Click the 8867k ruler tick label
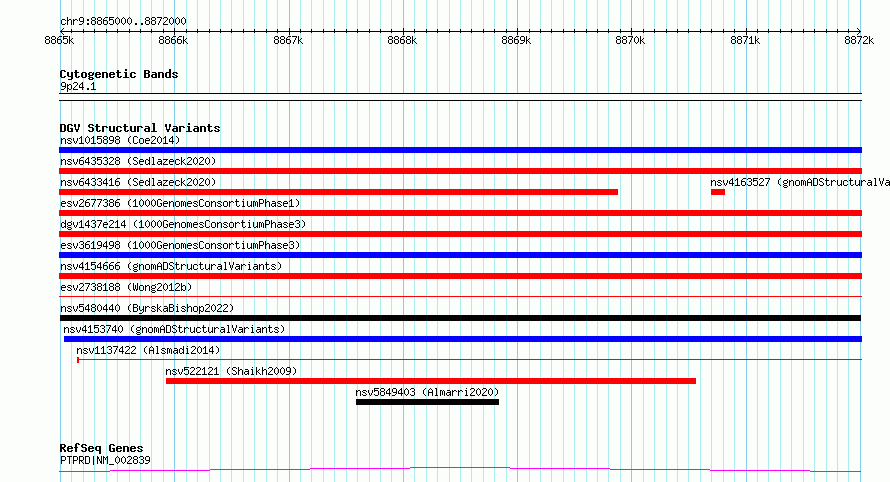The width and height of the screenshot is (890, 482). coord(288,40)
